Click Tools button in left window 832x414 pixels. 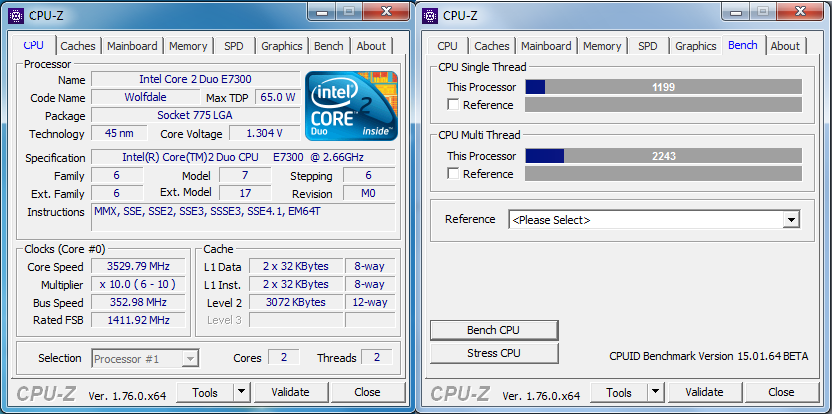pos(205,392)
